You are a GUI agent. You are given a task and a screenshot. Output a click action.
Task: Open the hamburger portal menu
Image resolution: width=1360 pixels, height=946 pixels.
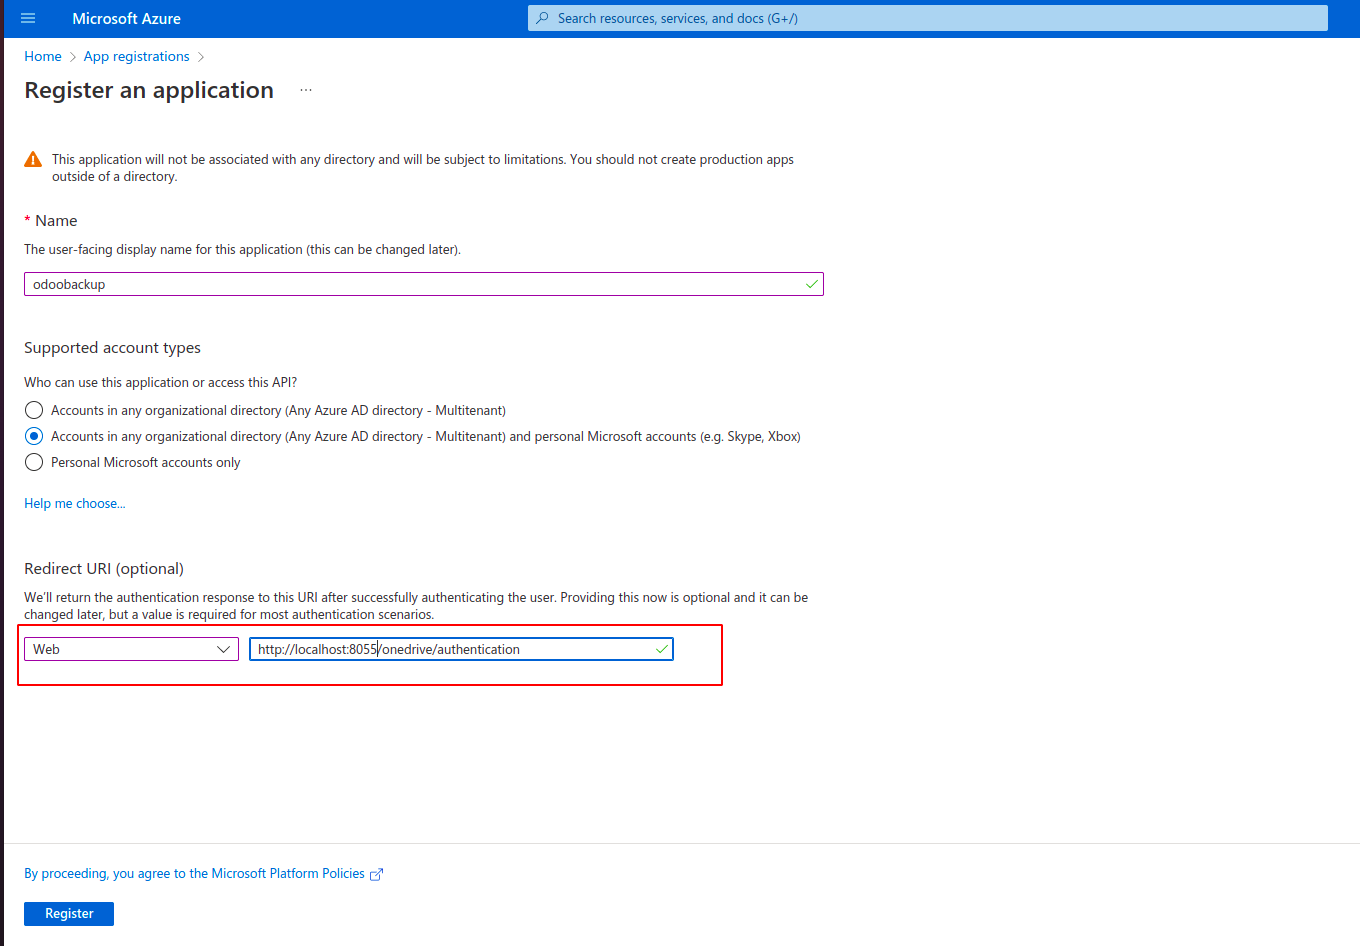[x=28, y=18]
